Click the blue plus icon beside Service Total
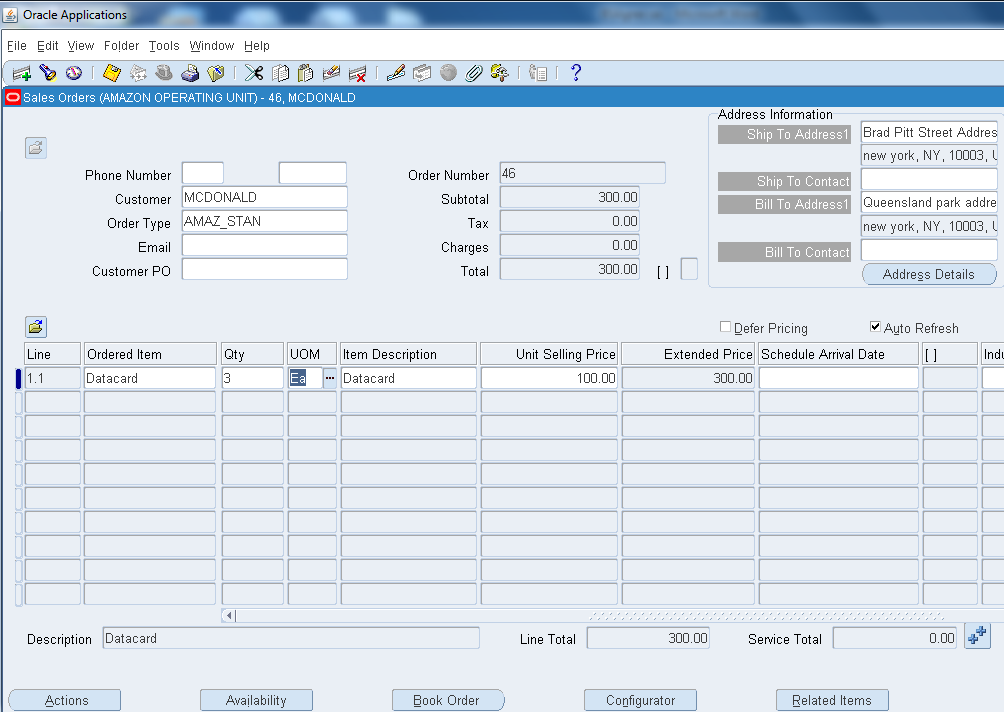This screenshot has width=1004, height=712. (978, 636)
